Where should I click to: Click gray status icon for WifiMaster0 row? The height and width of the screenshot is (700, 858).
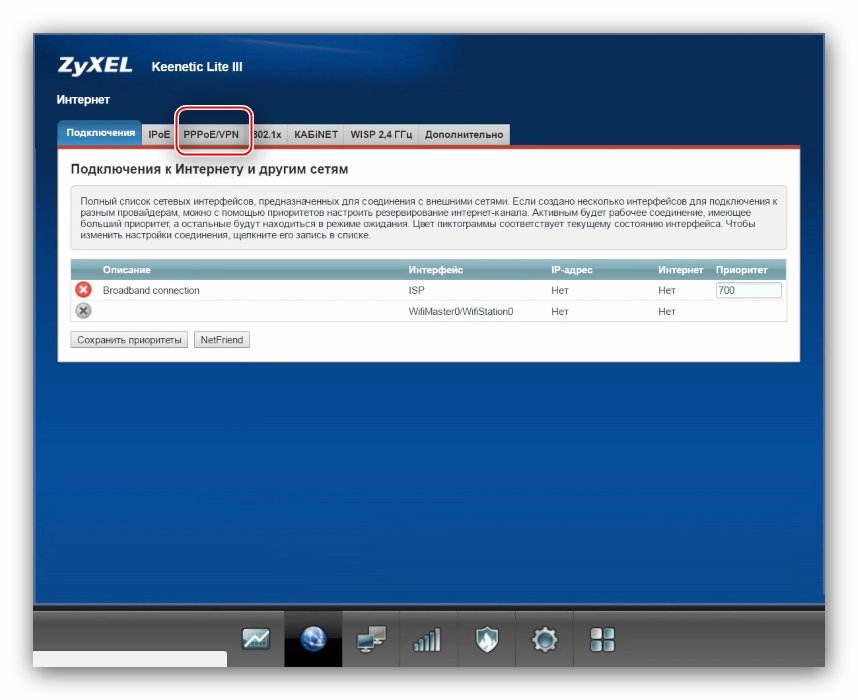[x=84, y=311]
